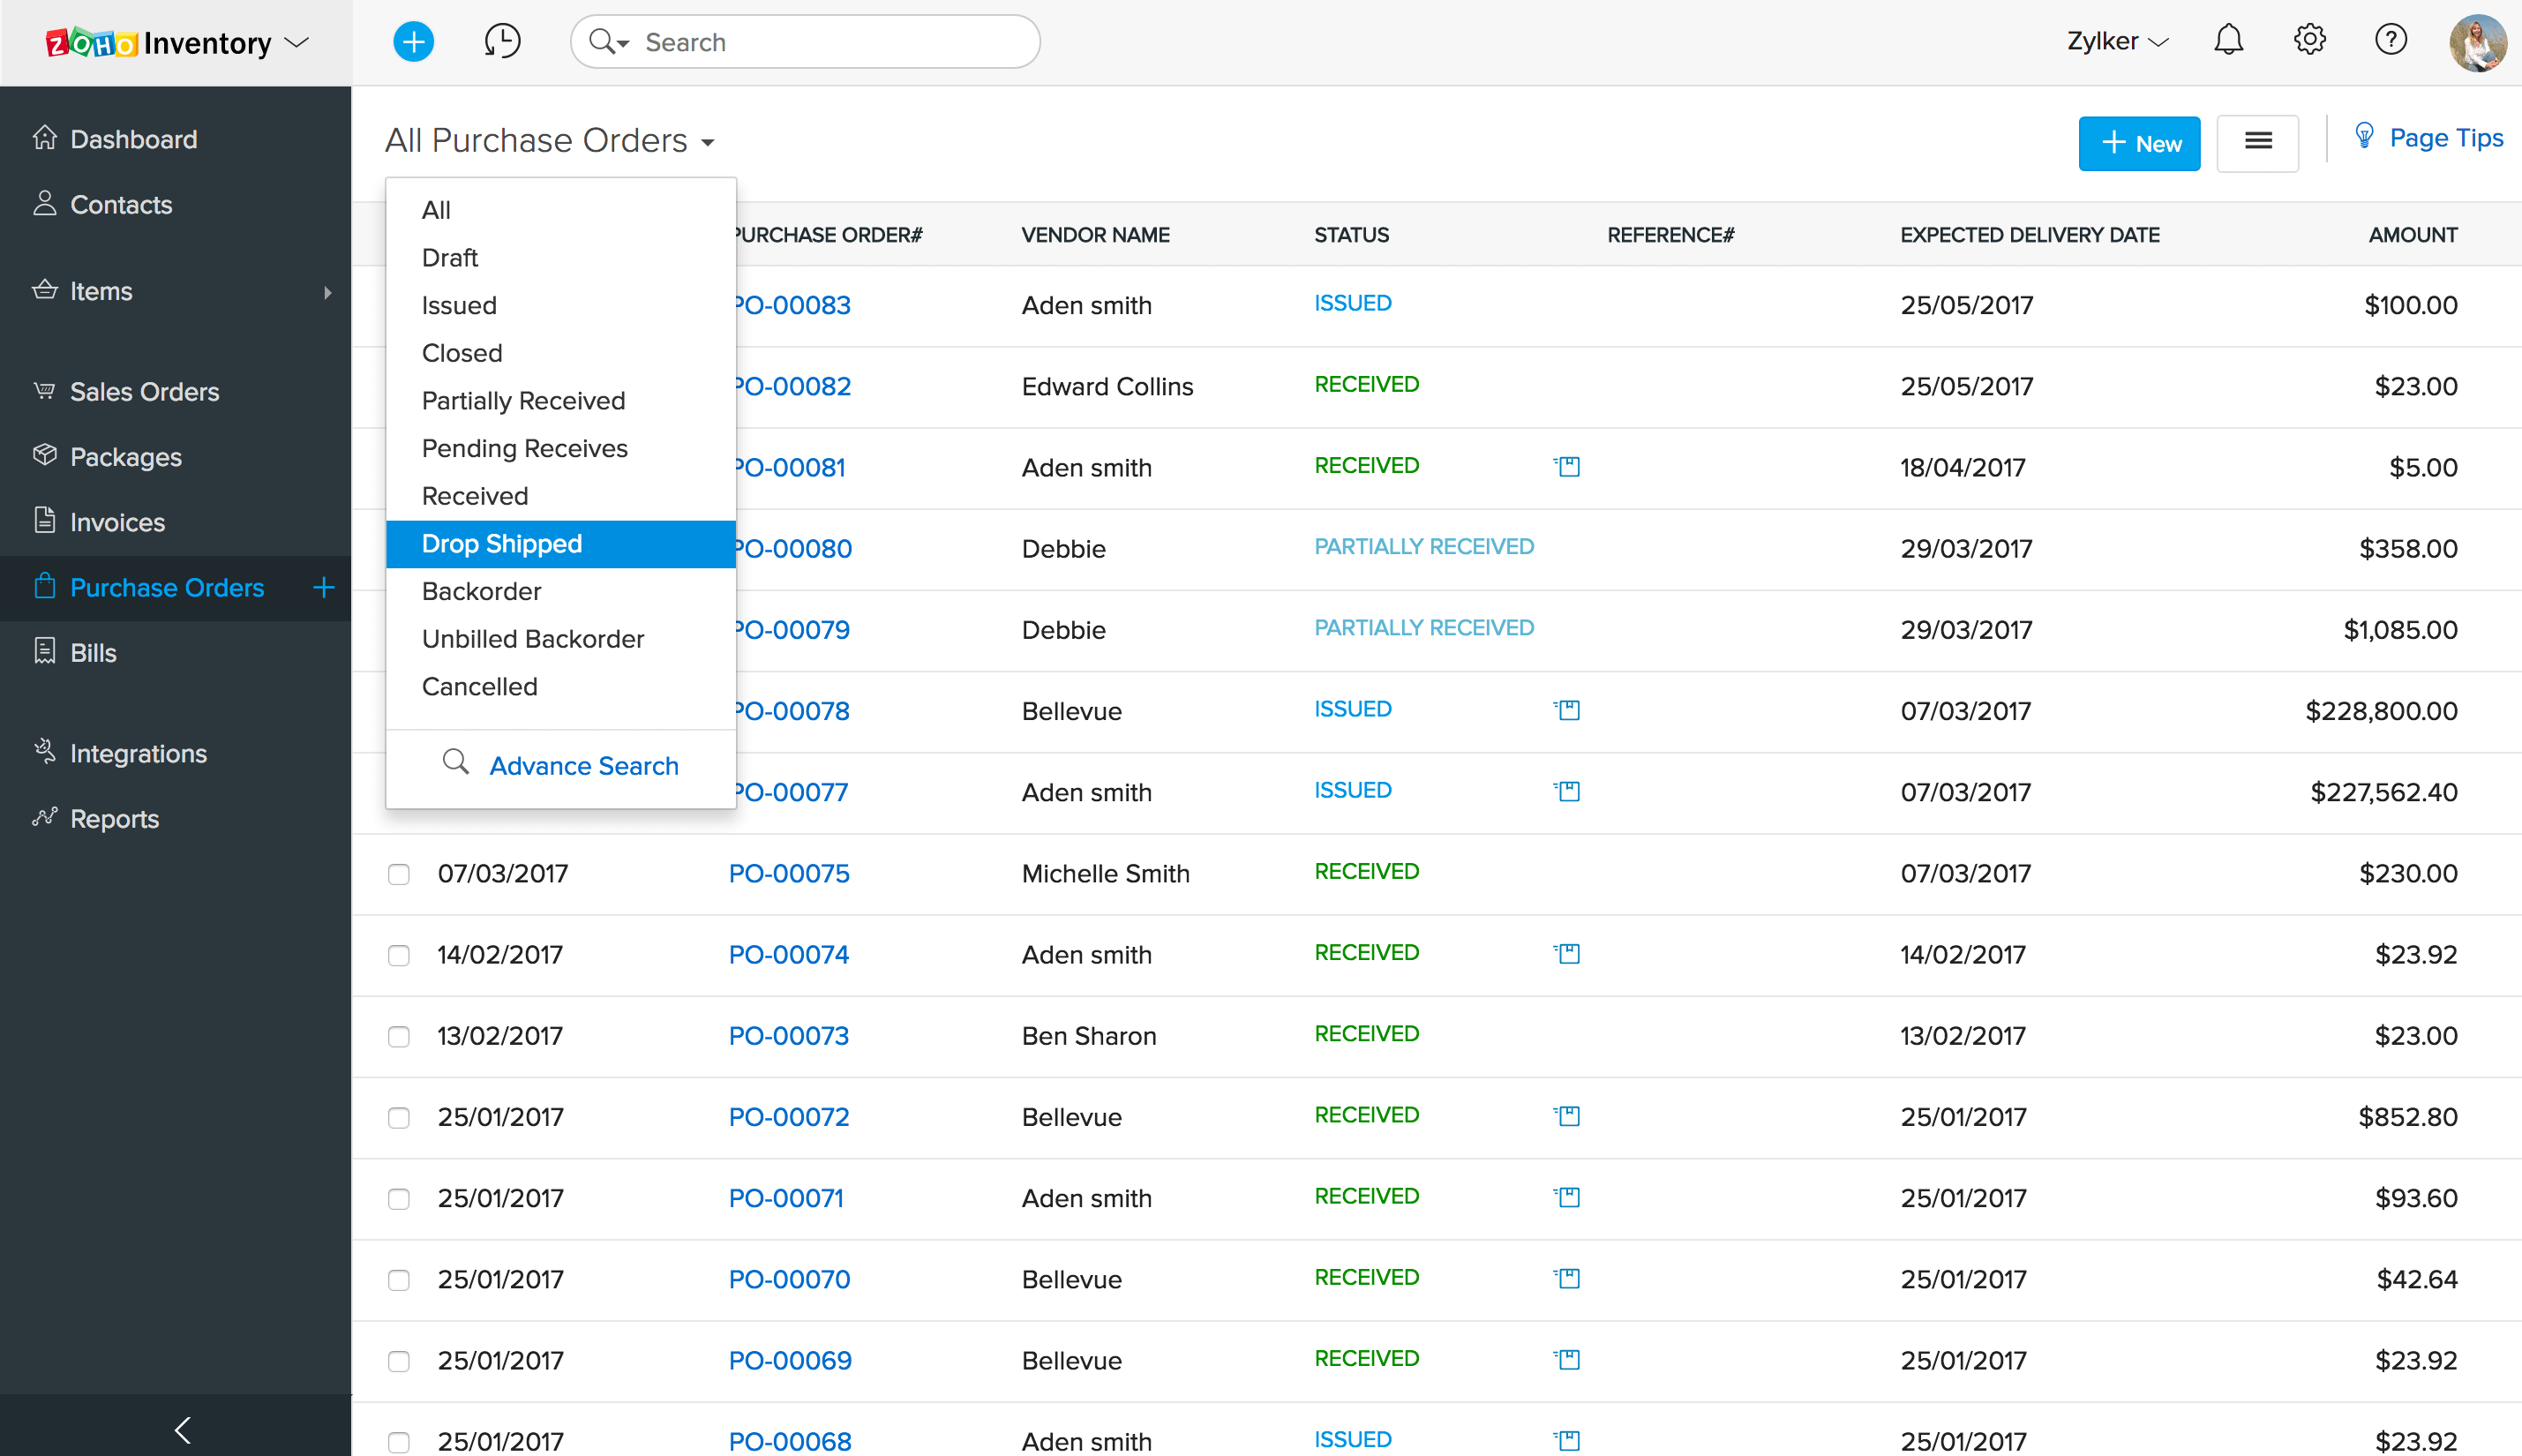2522x1456 pixels.
Task: Tick checkbox for PO-00075 row
Action: point(399,874)
